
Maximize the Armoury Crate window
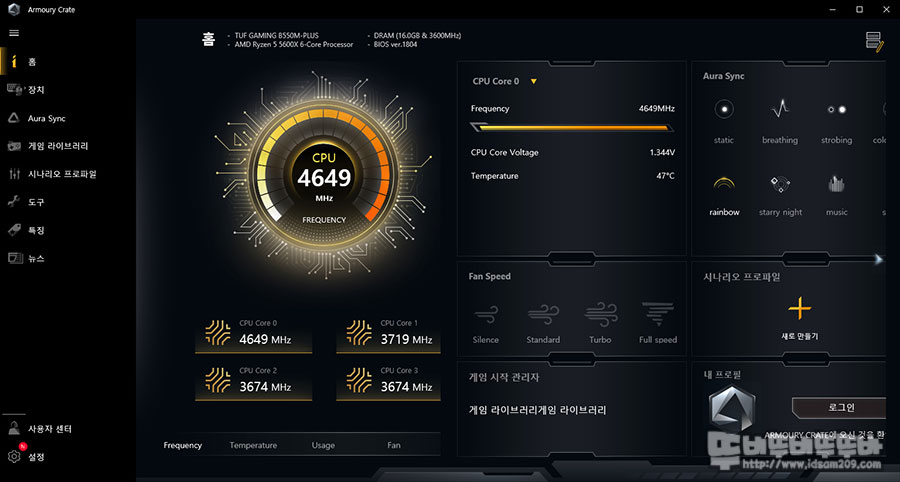(x=859, y=10)
